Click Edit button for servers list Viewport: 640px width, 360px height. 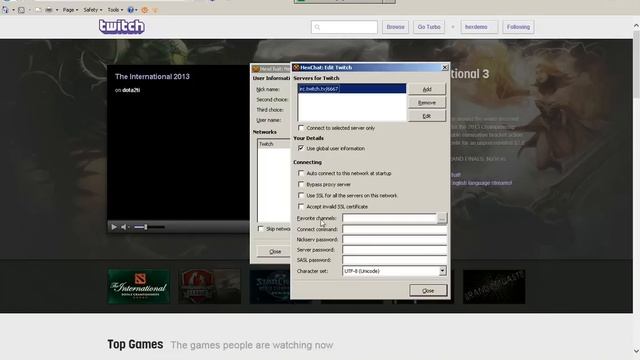(x=427, y=116)
